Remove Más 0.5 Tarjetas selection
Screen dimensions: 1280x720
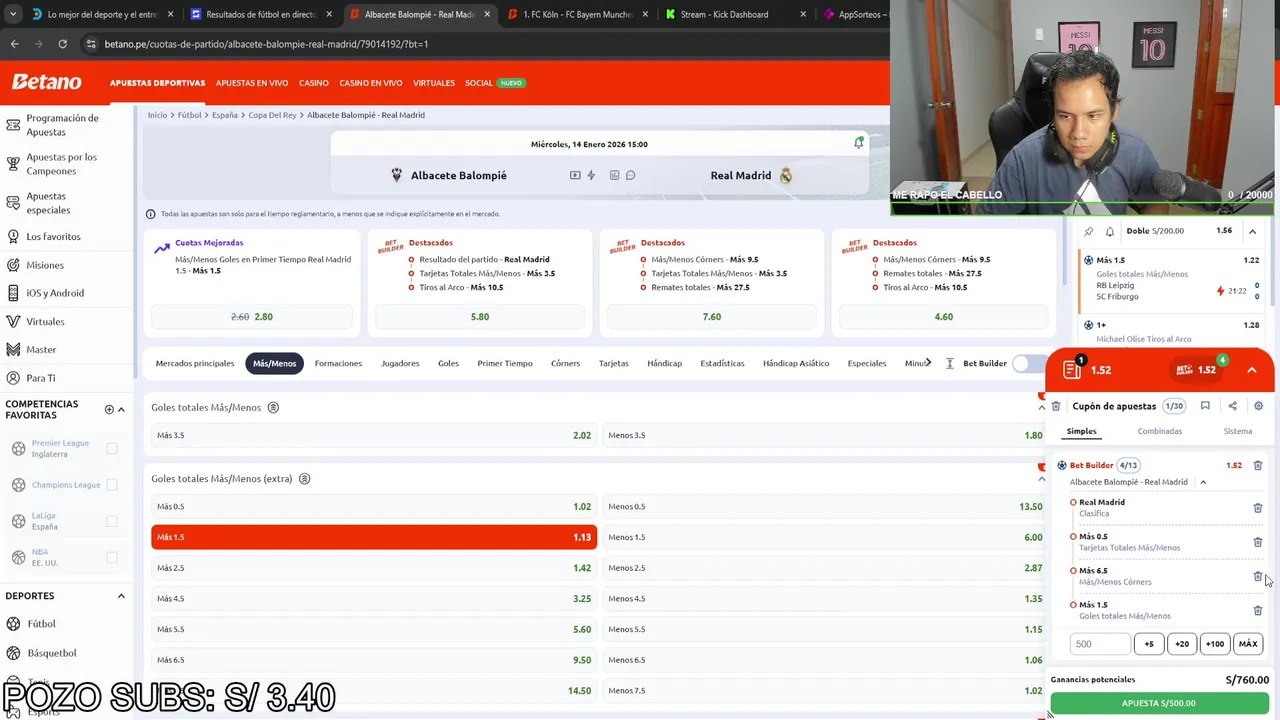[1258, 542]
